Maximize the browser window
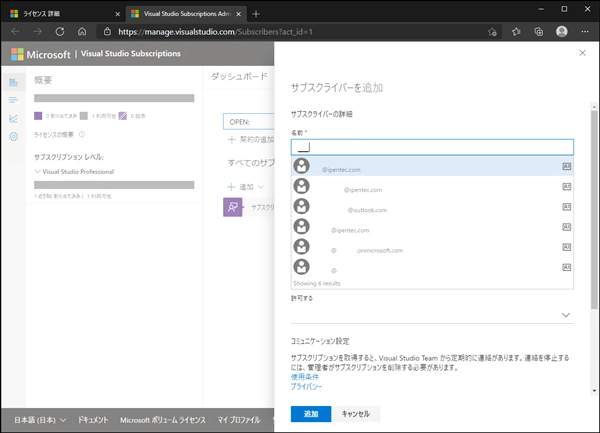 pyautogui.click(x=564, y=9)
